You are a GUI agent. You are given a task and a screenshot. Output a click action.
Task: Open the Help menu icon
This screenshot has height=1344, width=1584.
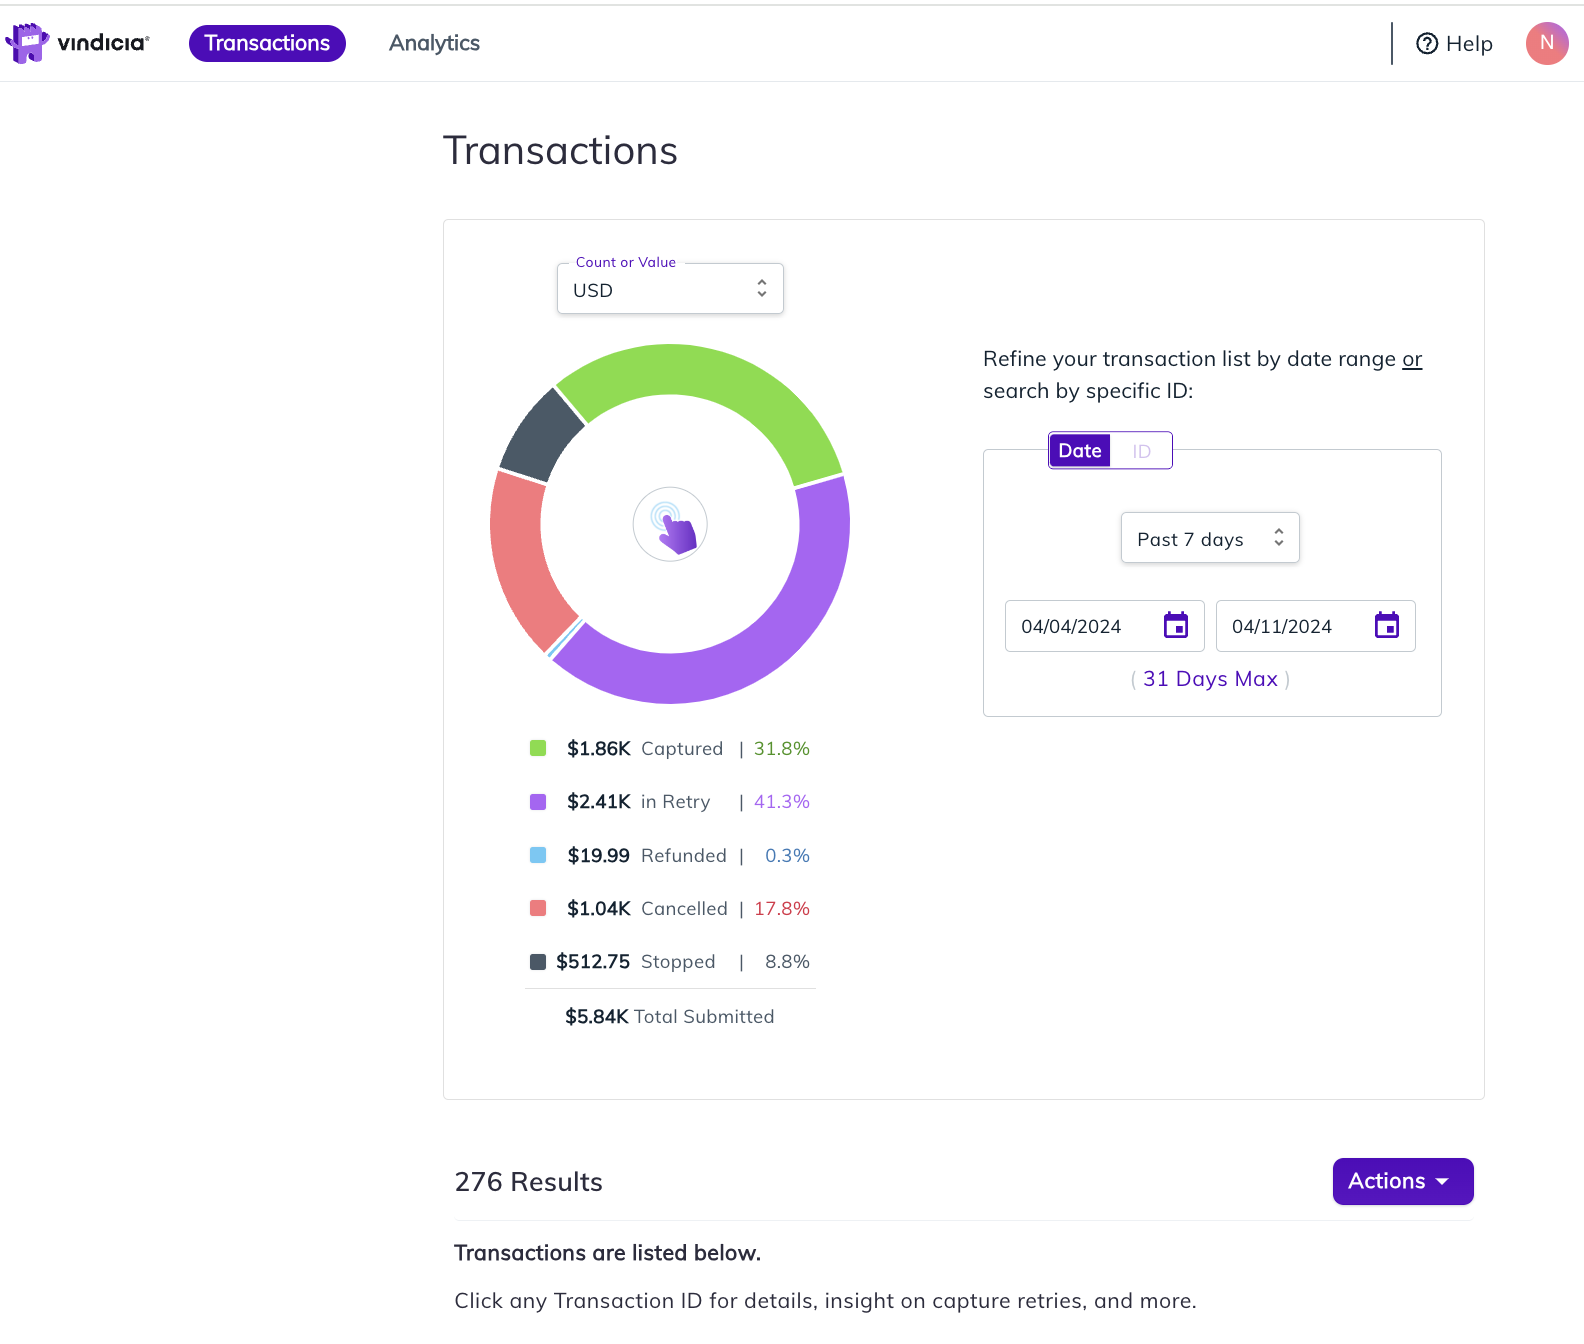coord(1427,43)
